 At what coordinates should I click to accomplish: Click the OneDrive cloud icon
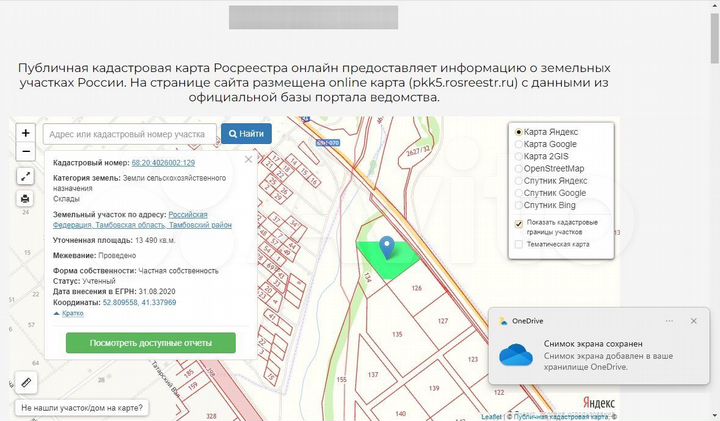(516, 354)
